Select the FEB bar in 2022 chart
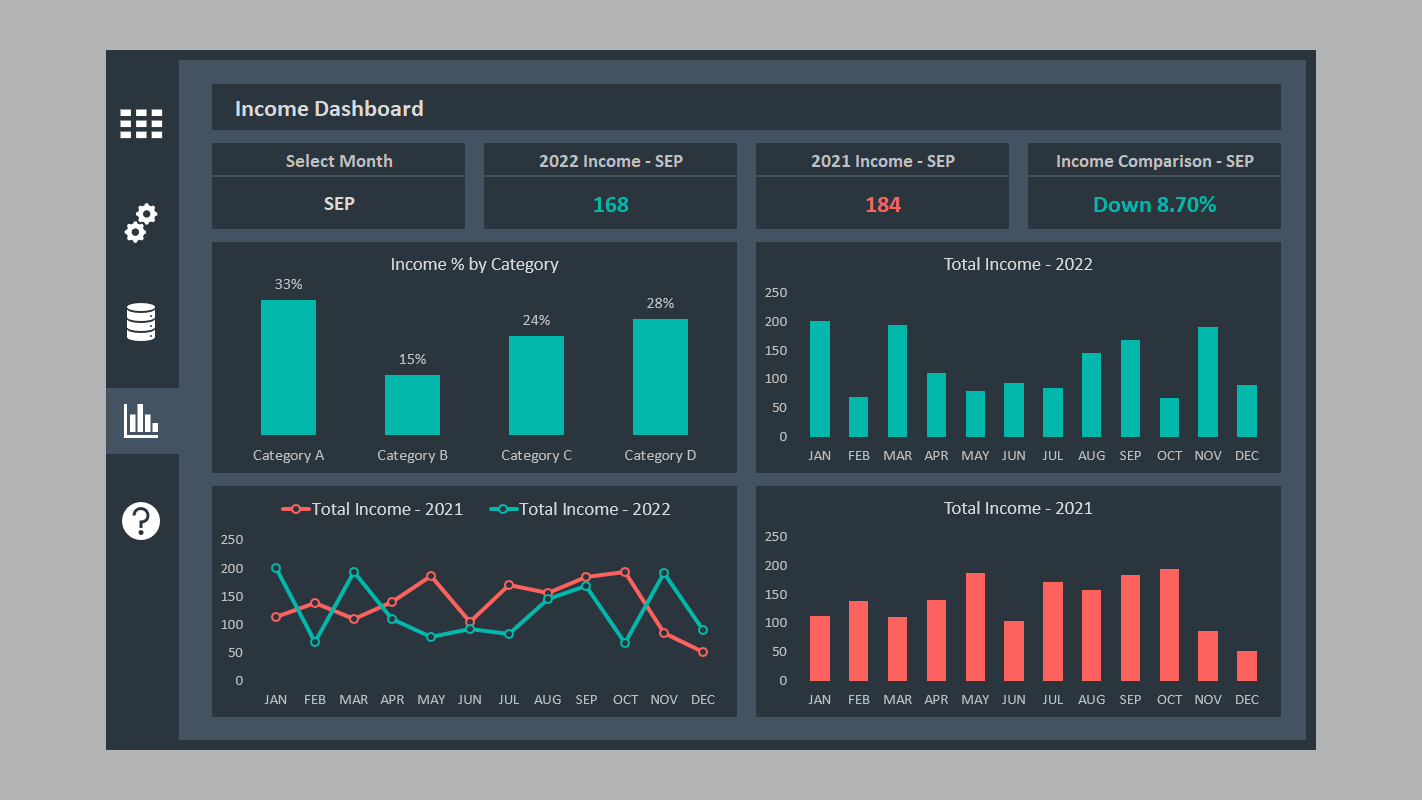Screen dimensions: 1422x800 pyautogui.click(x=859, y=417)
